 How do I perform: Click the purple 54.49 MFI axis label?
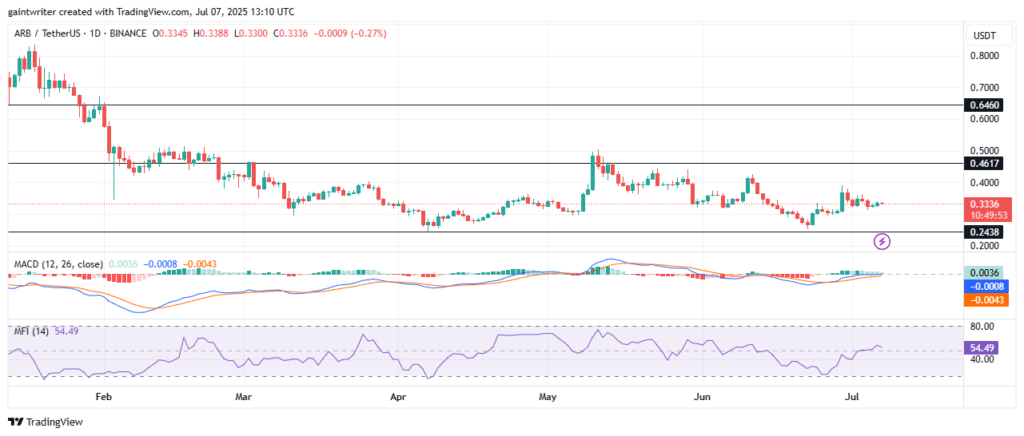coord(983,349)
